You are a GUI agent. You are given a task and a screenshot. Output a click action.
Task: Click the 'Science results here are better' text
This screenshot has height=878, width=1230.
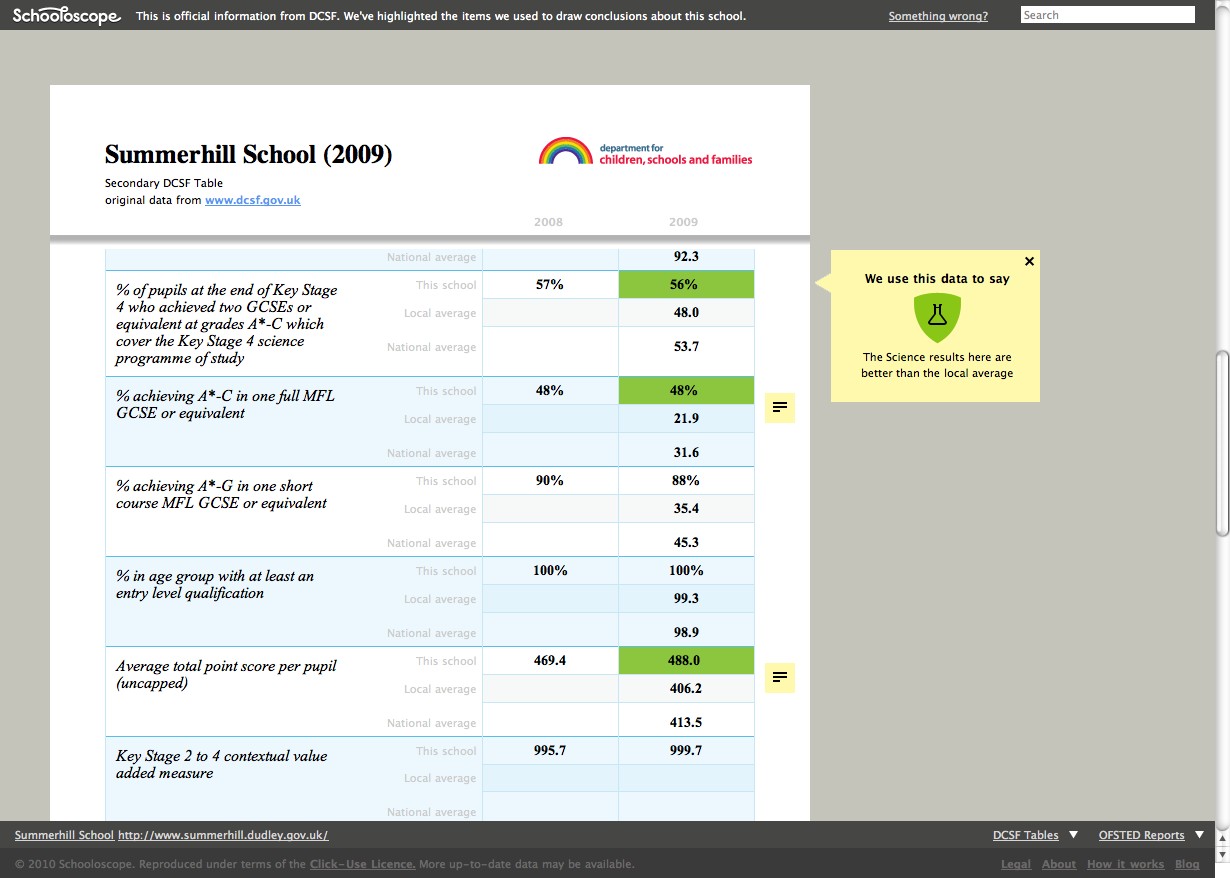[937, 365]
